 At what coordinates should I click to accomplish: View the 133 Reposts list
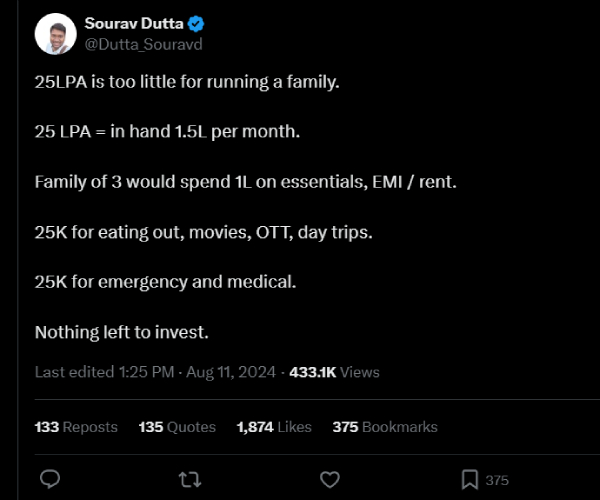pyautogui.click(x=76, y=427)
